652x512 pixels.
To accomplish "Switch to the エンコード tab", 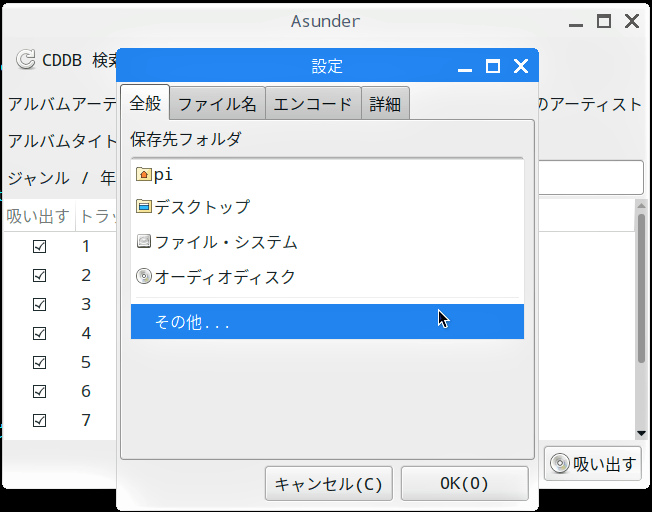I will click(x=313, y=104).
